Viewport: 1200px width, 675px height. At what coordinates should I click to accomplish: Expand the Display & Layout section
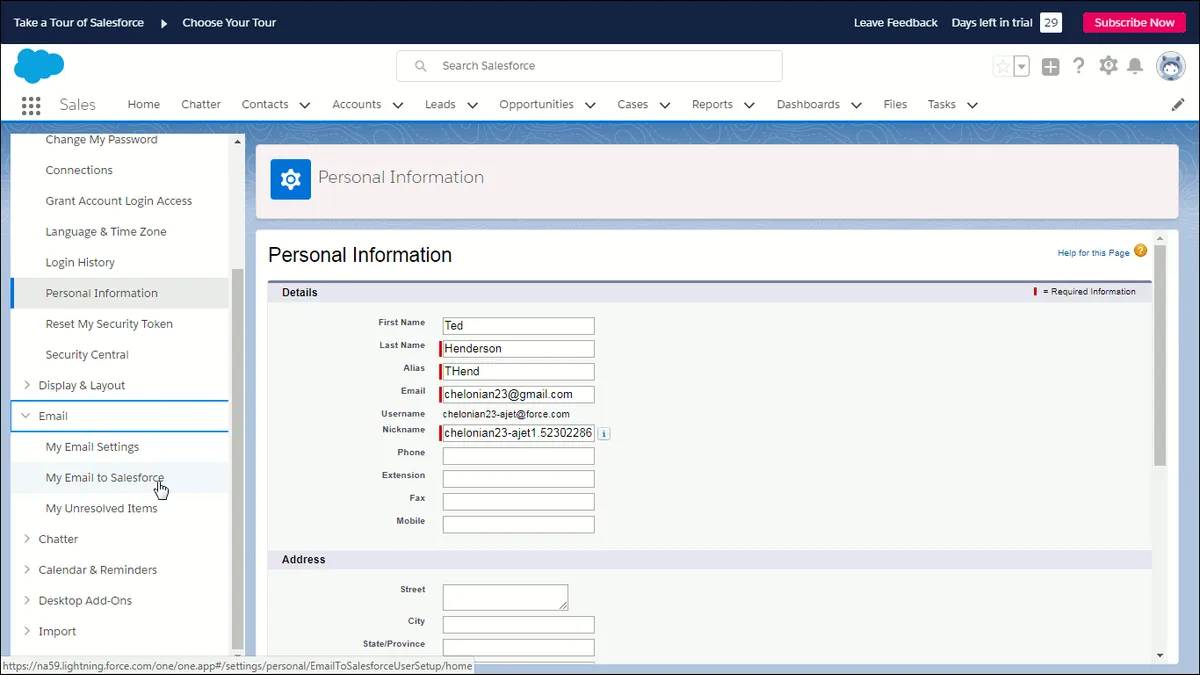[x=27, y=385]
